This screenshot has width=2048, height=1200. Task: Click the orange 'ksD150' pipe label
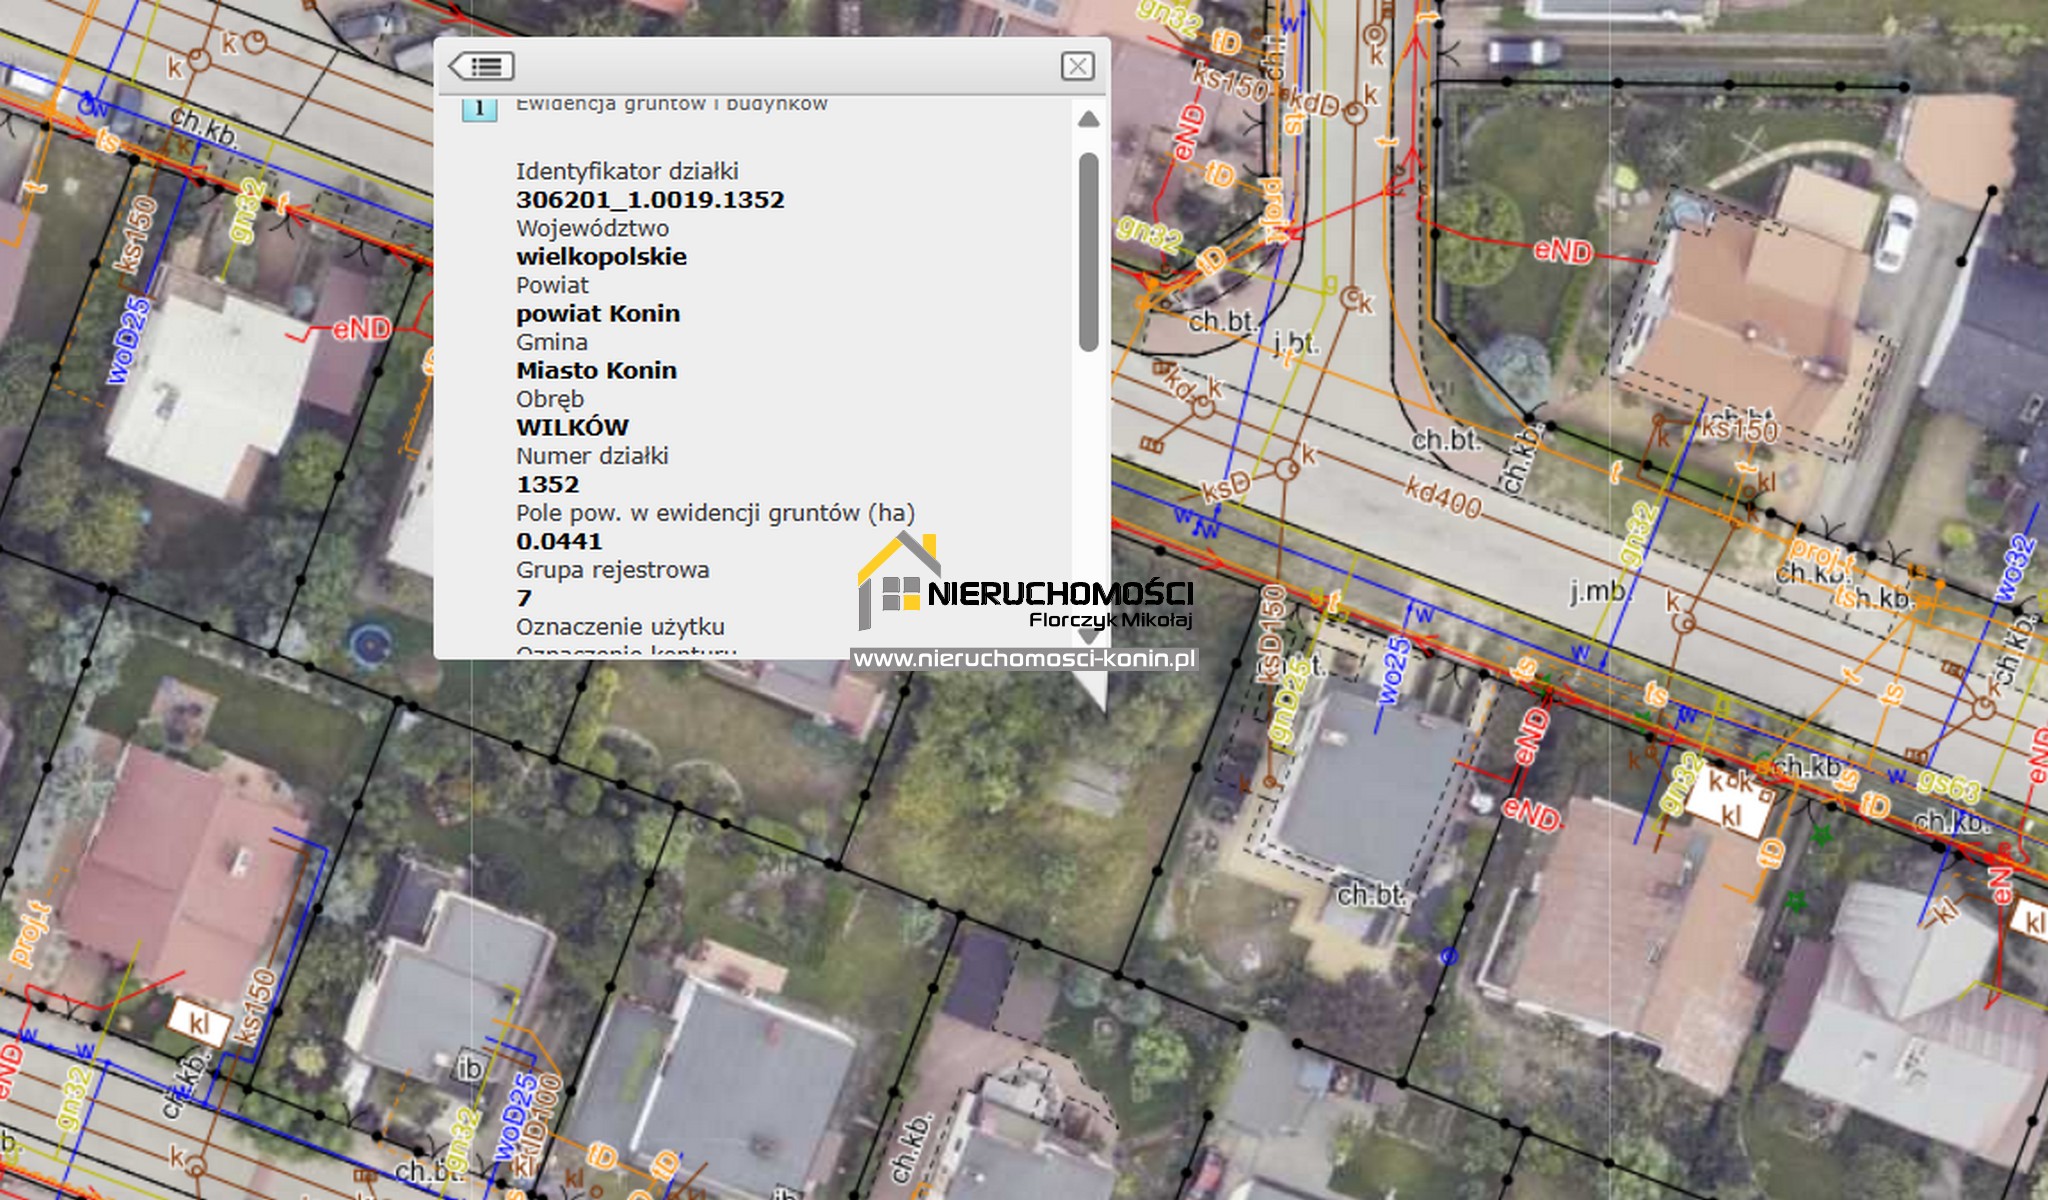[1270, 635]
